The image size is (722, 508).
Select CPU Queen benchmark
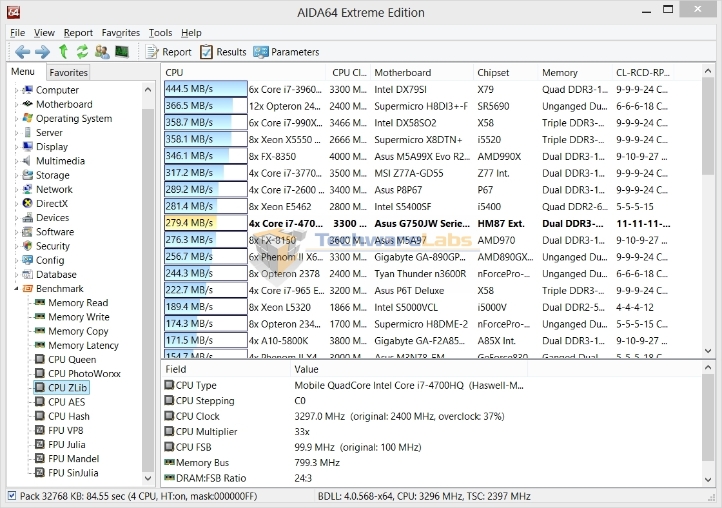pos(72,360)
